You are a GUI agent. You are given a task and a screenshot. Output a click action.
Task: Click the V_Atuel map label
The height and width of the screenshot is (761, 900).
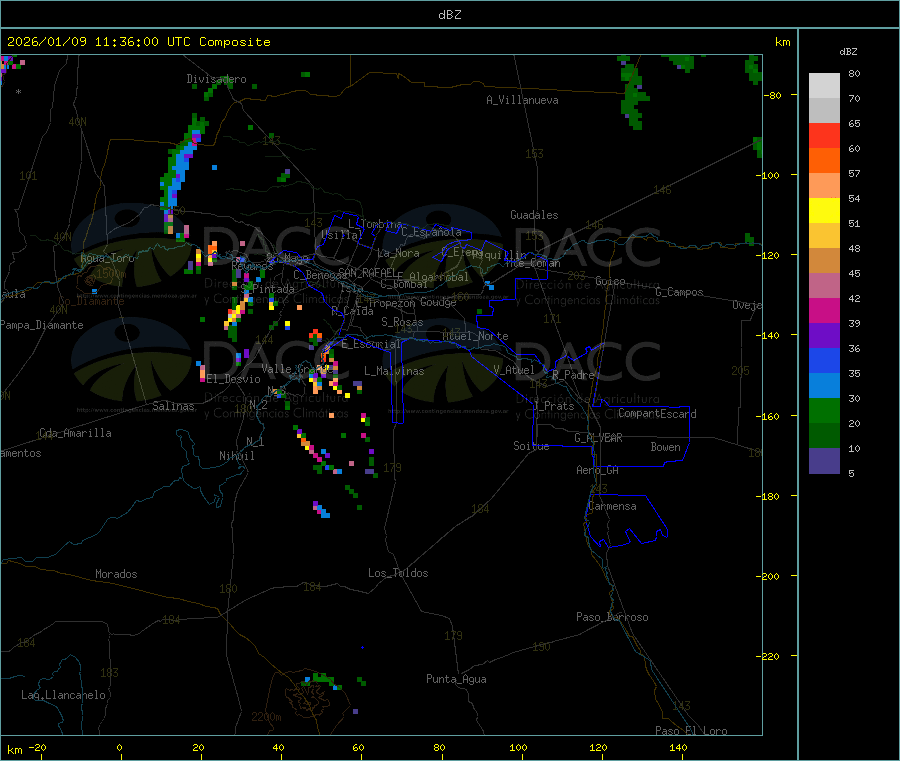click(514, 370)
